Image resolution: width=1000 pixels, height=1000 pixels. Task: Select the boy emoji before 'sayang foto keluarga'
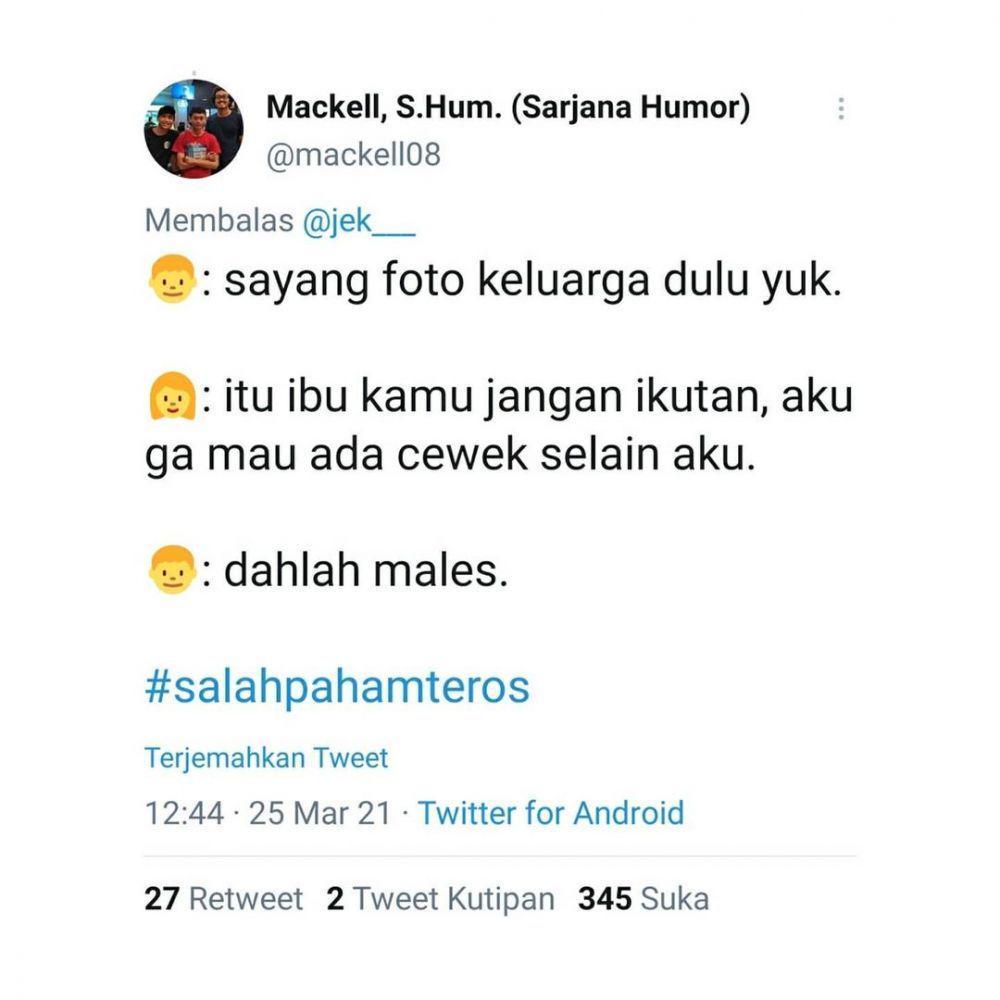[x=172, y=279]
